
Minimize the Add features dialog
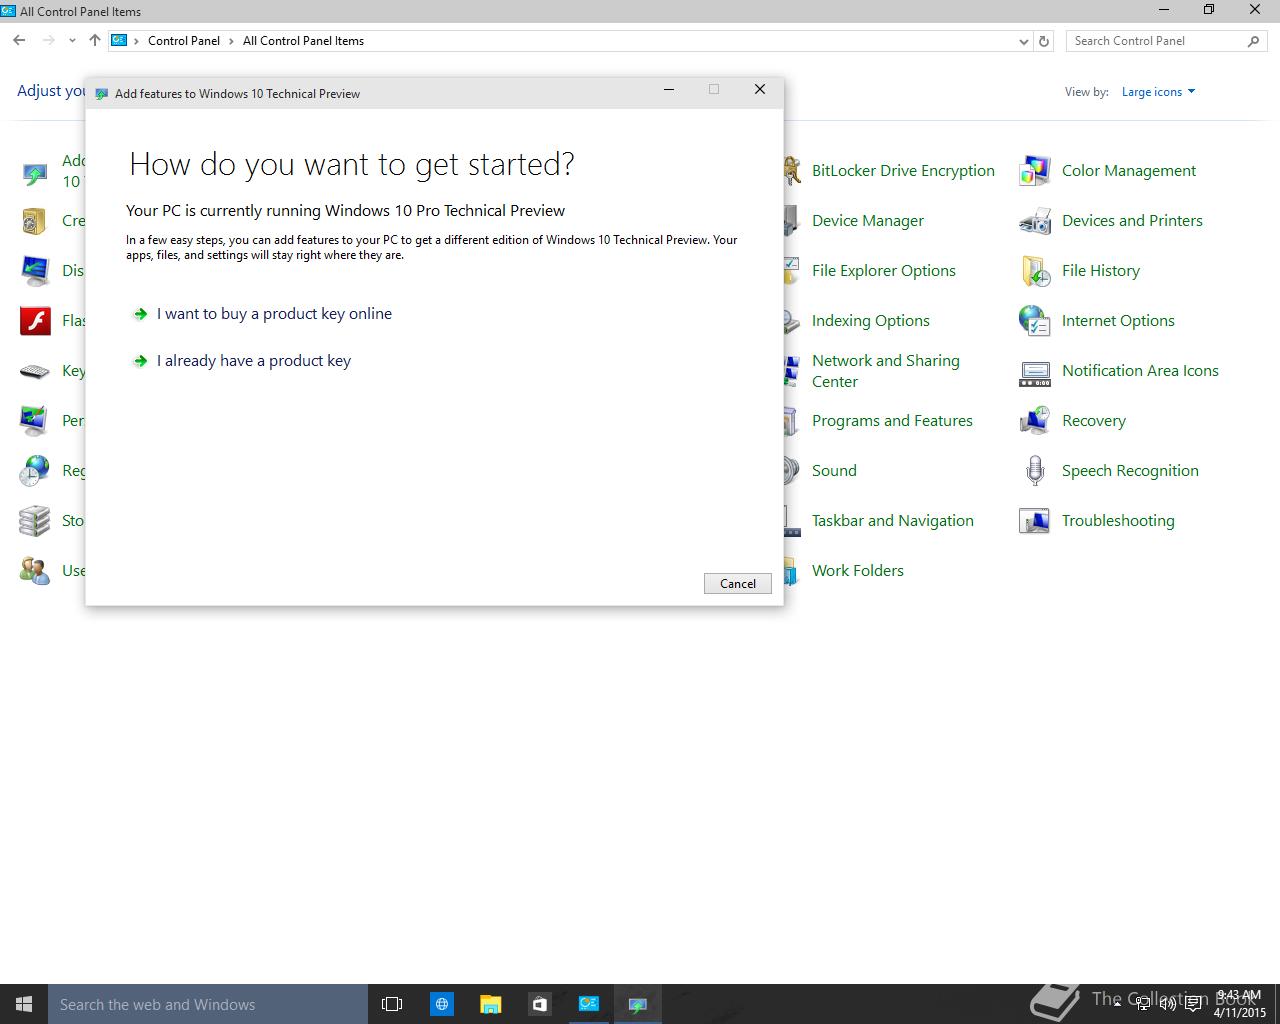tap(669, 89)
